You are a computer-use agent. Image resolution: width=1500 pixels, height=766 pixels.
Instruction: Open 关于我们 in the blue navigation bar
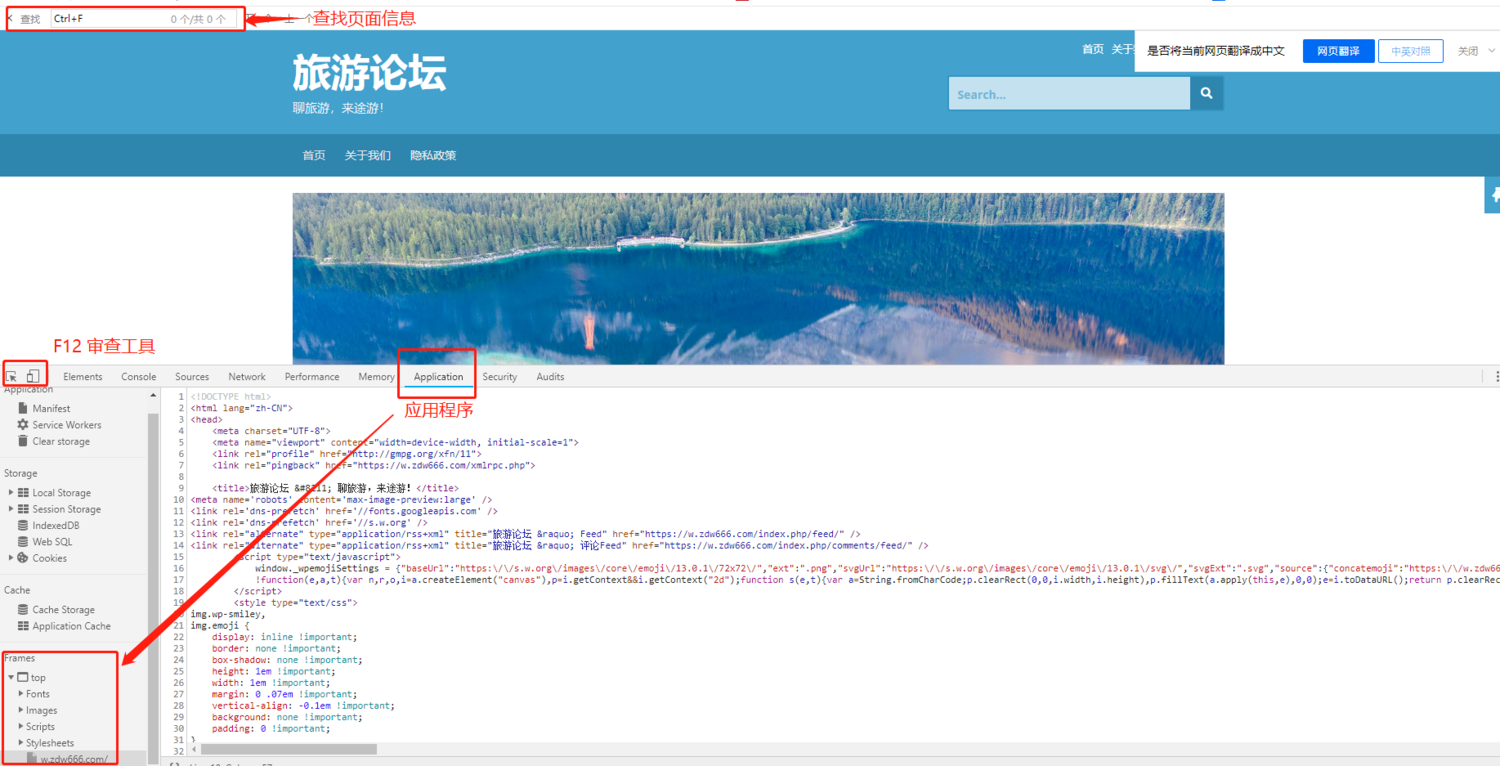point(368,155)
